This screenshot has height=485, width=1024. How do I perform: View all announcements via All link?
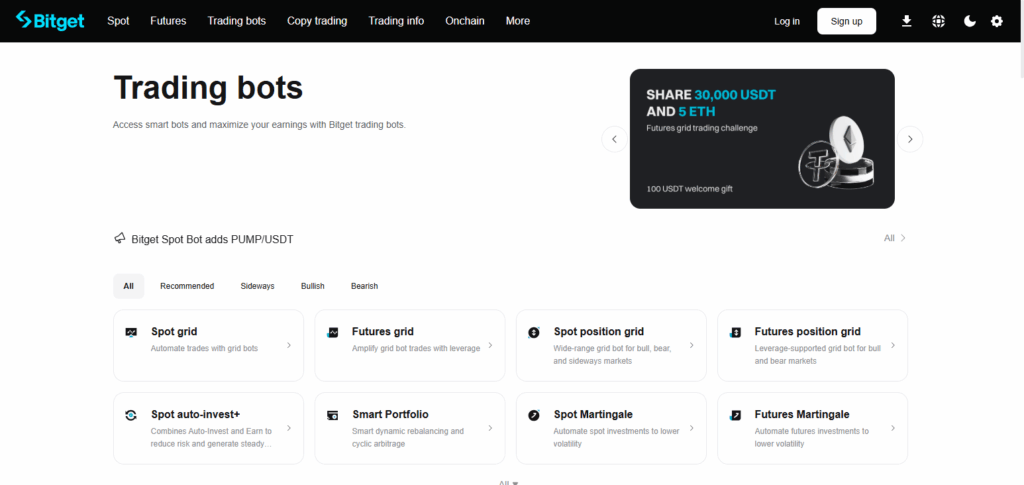click(895, 238)
